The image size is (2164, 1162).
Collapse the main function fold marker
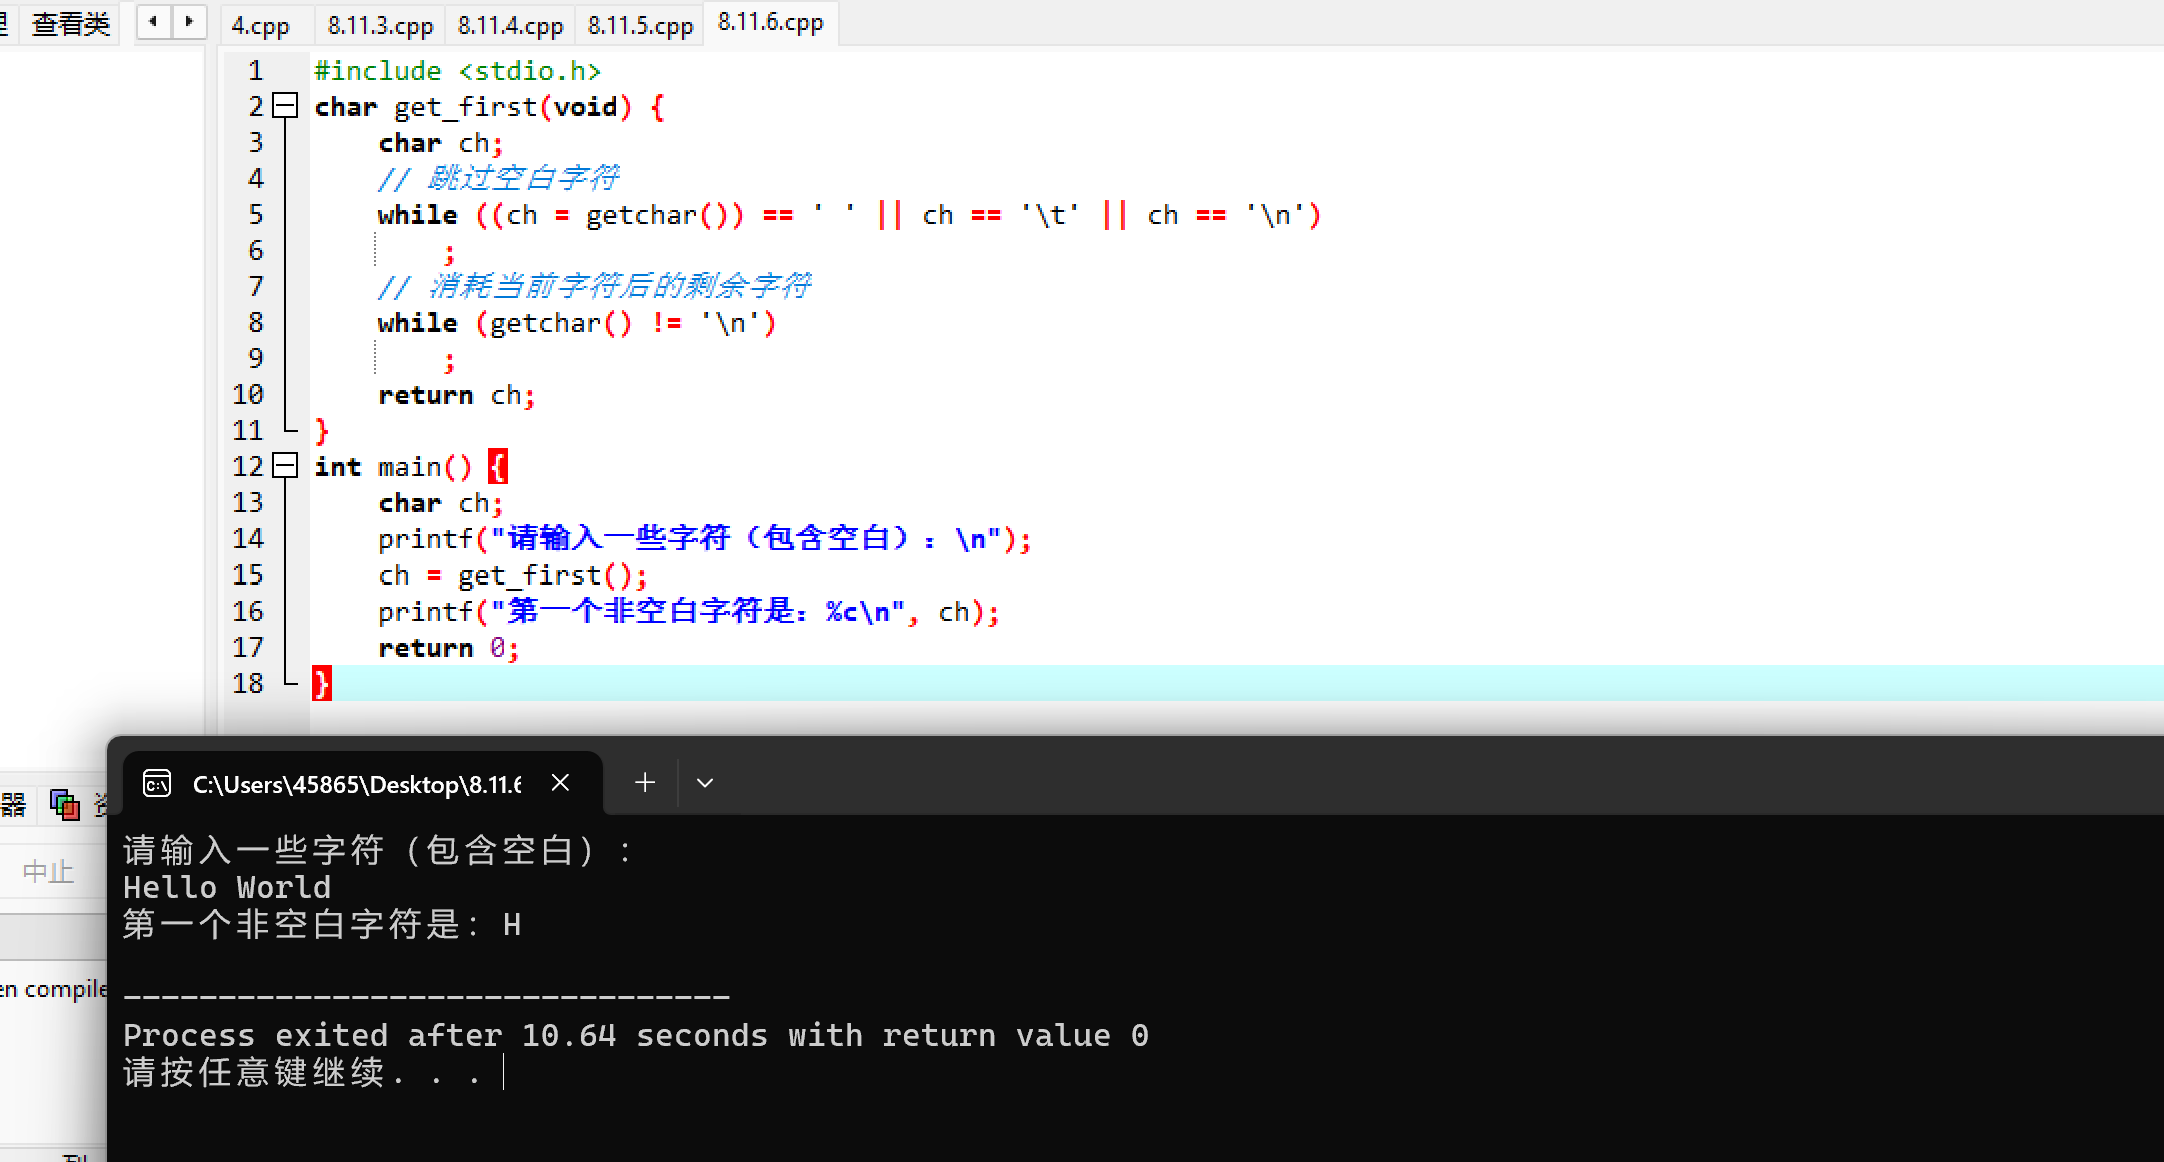click(286, 466)
